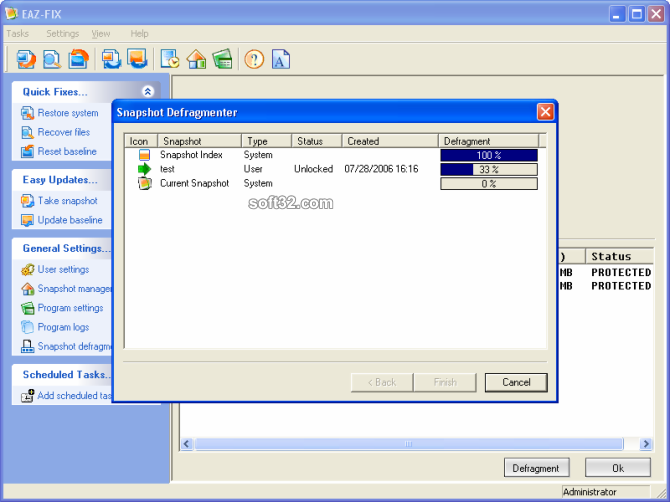670x502 pixels.
Task: Open the Recover files link
Action: coord(64,132)
